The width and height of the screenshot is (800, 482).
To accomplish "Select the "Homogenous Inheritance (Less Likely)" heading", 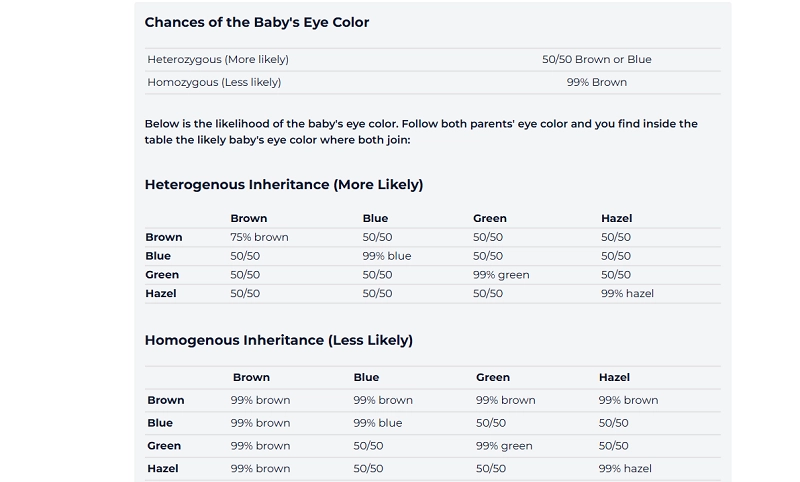I will point(279,340).
